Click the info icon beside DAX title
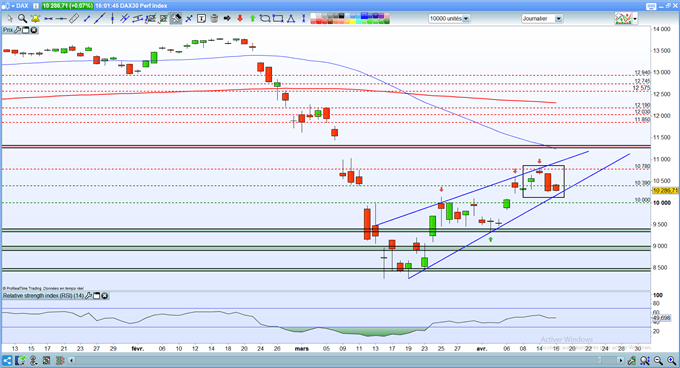Screen dimensions: 680x368 [36, 6]
